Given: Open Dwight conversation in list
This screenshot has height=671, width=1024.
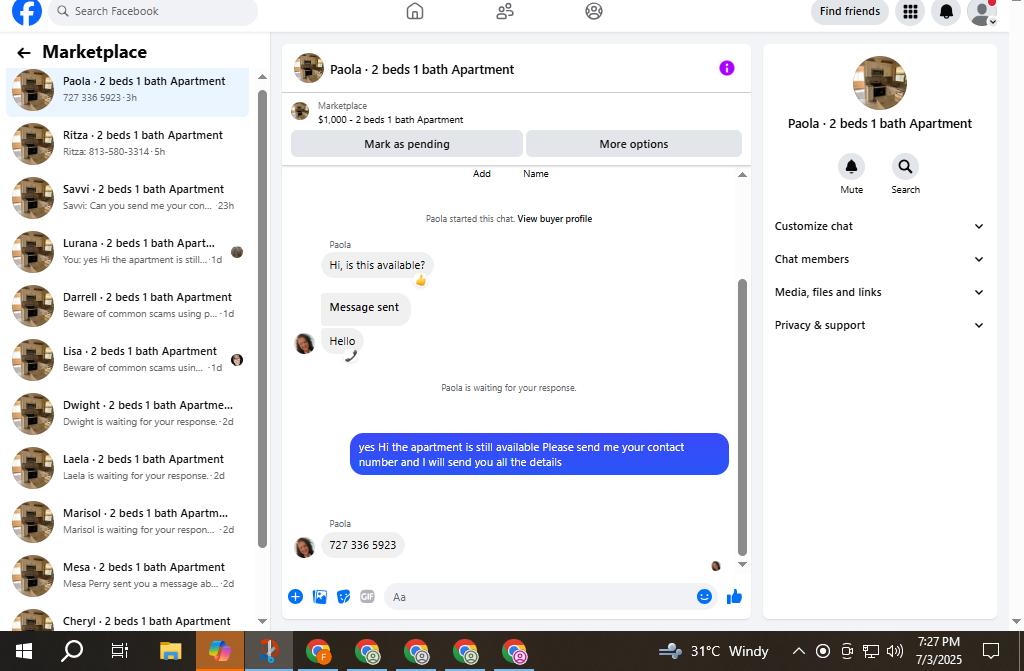Looking at the screenshot, I should coord(127,414).
